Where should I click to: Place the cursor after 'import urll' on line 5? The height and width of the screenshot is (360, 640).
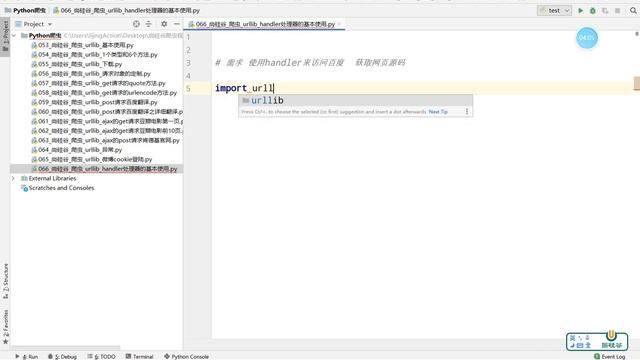[x=273, y=88]
